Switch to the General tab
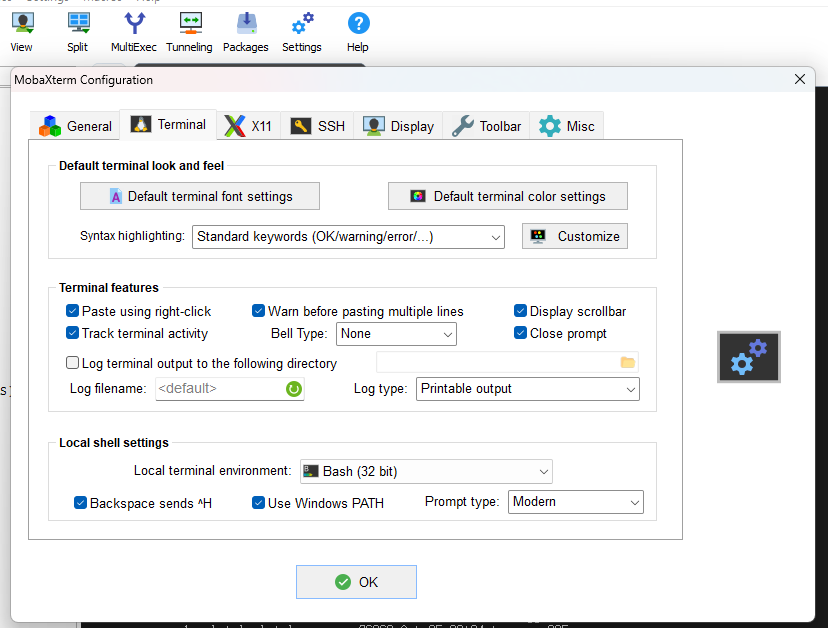828x628 pixels. (x=75, y=126)
